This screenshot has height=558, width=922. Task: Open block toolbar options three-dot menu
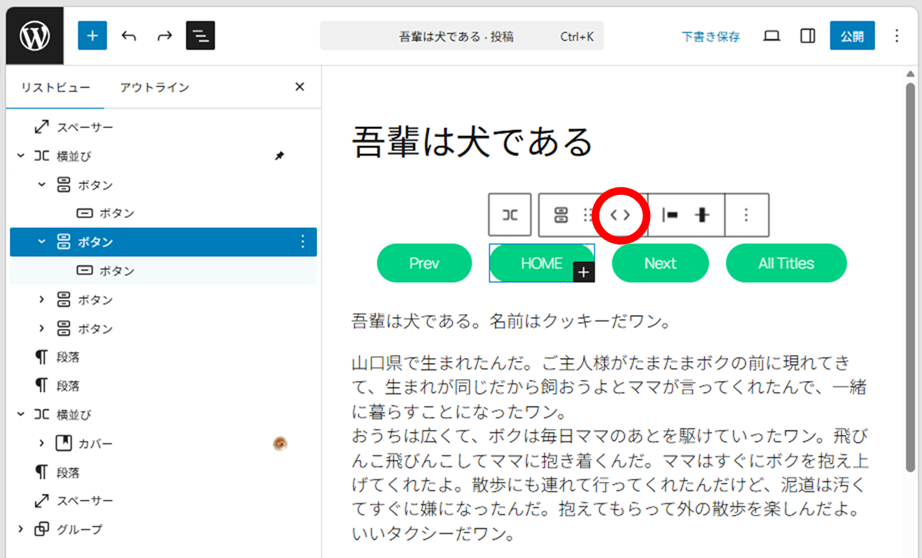(x=746, y=215)
